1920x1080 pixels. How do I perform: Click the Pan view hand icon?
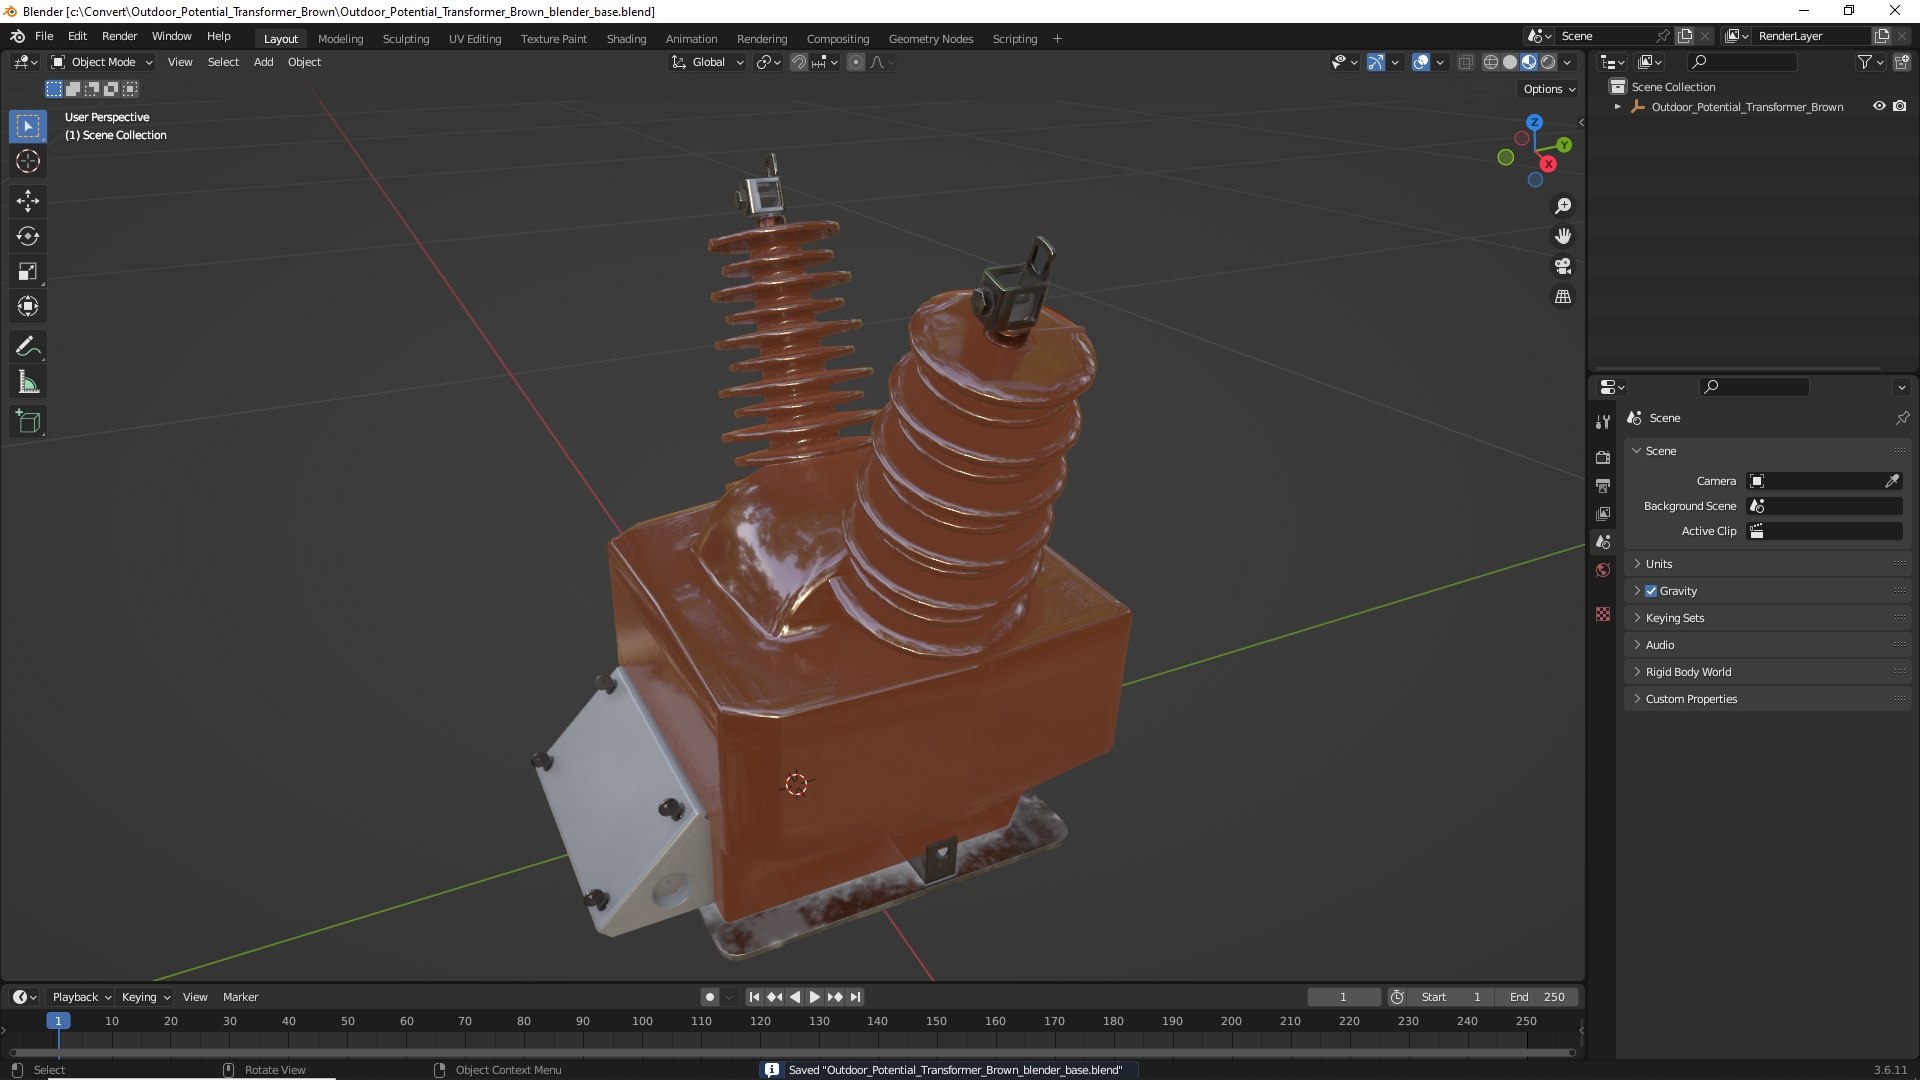pyautogui.click(x=1563, y=236)
